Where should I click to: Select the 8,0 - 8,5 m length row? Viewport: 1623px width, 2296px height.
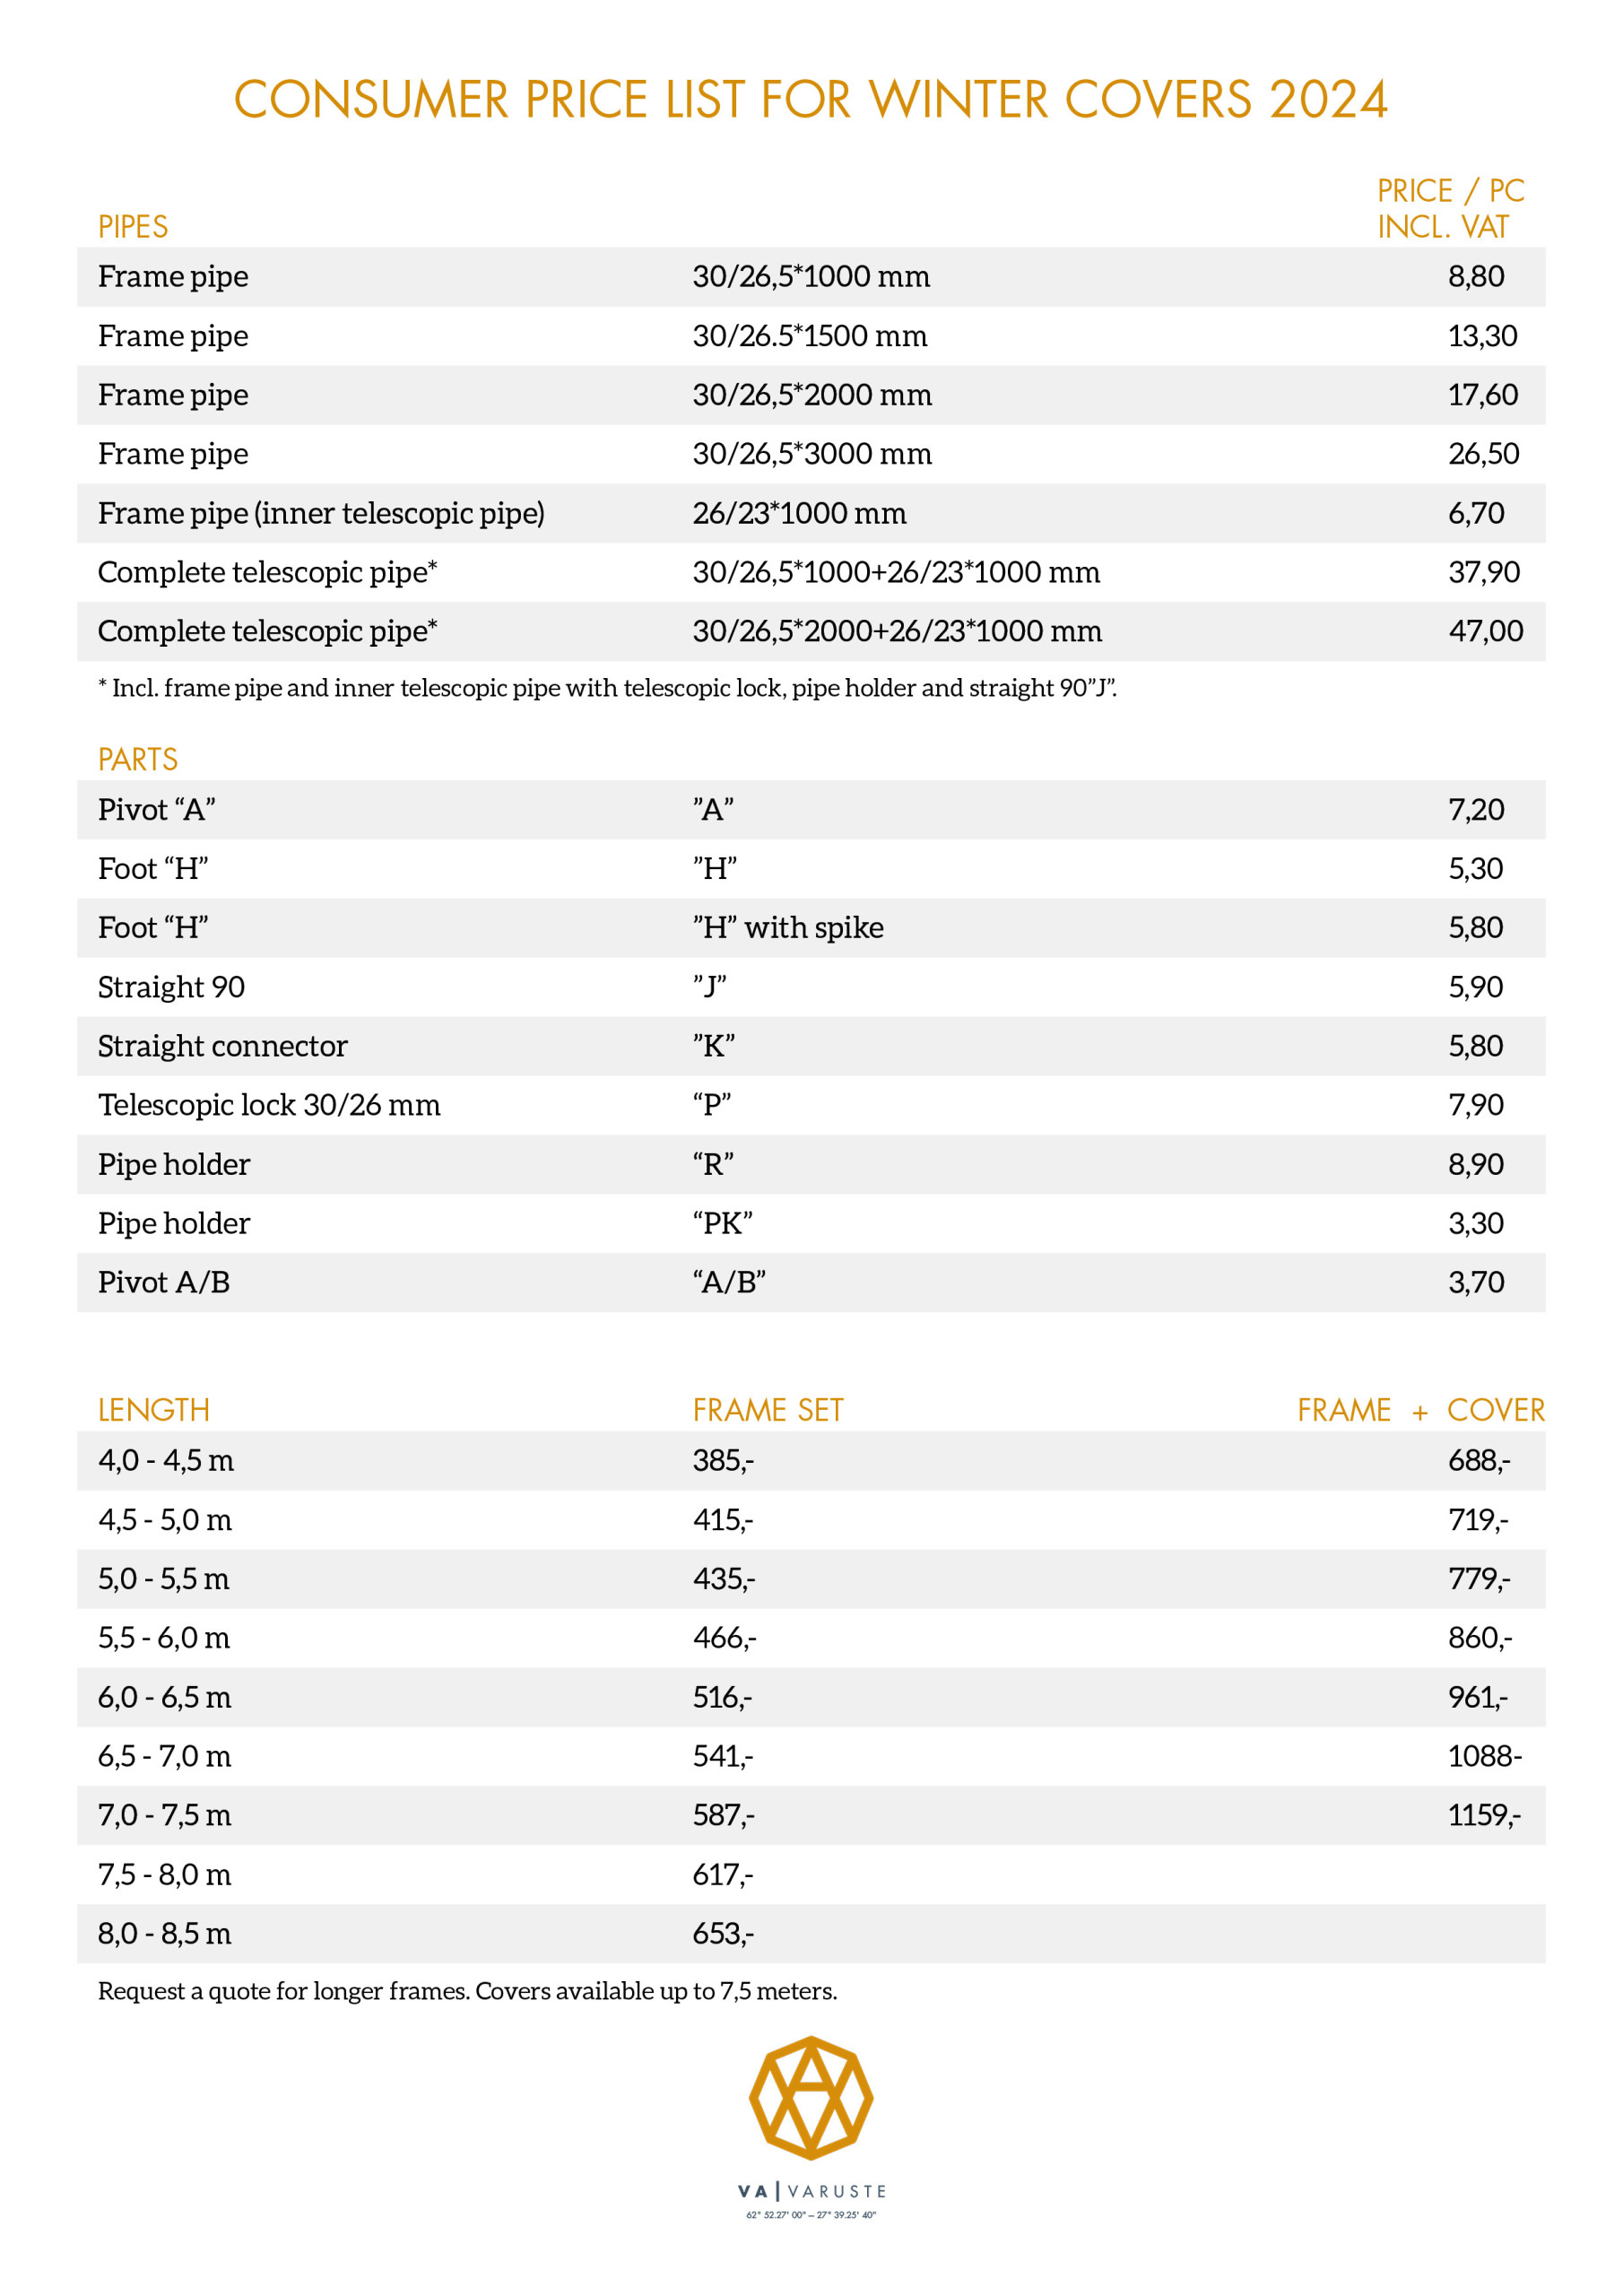point(165,1933)
